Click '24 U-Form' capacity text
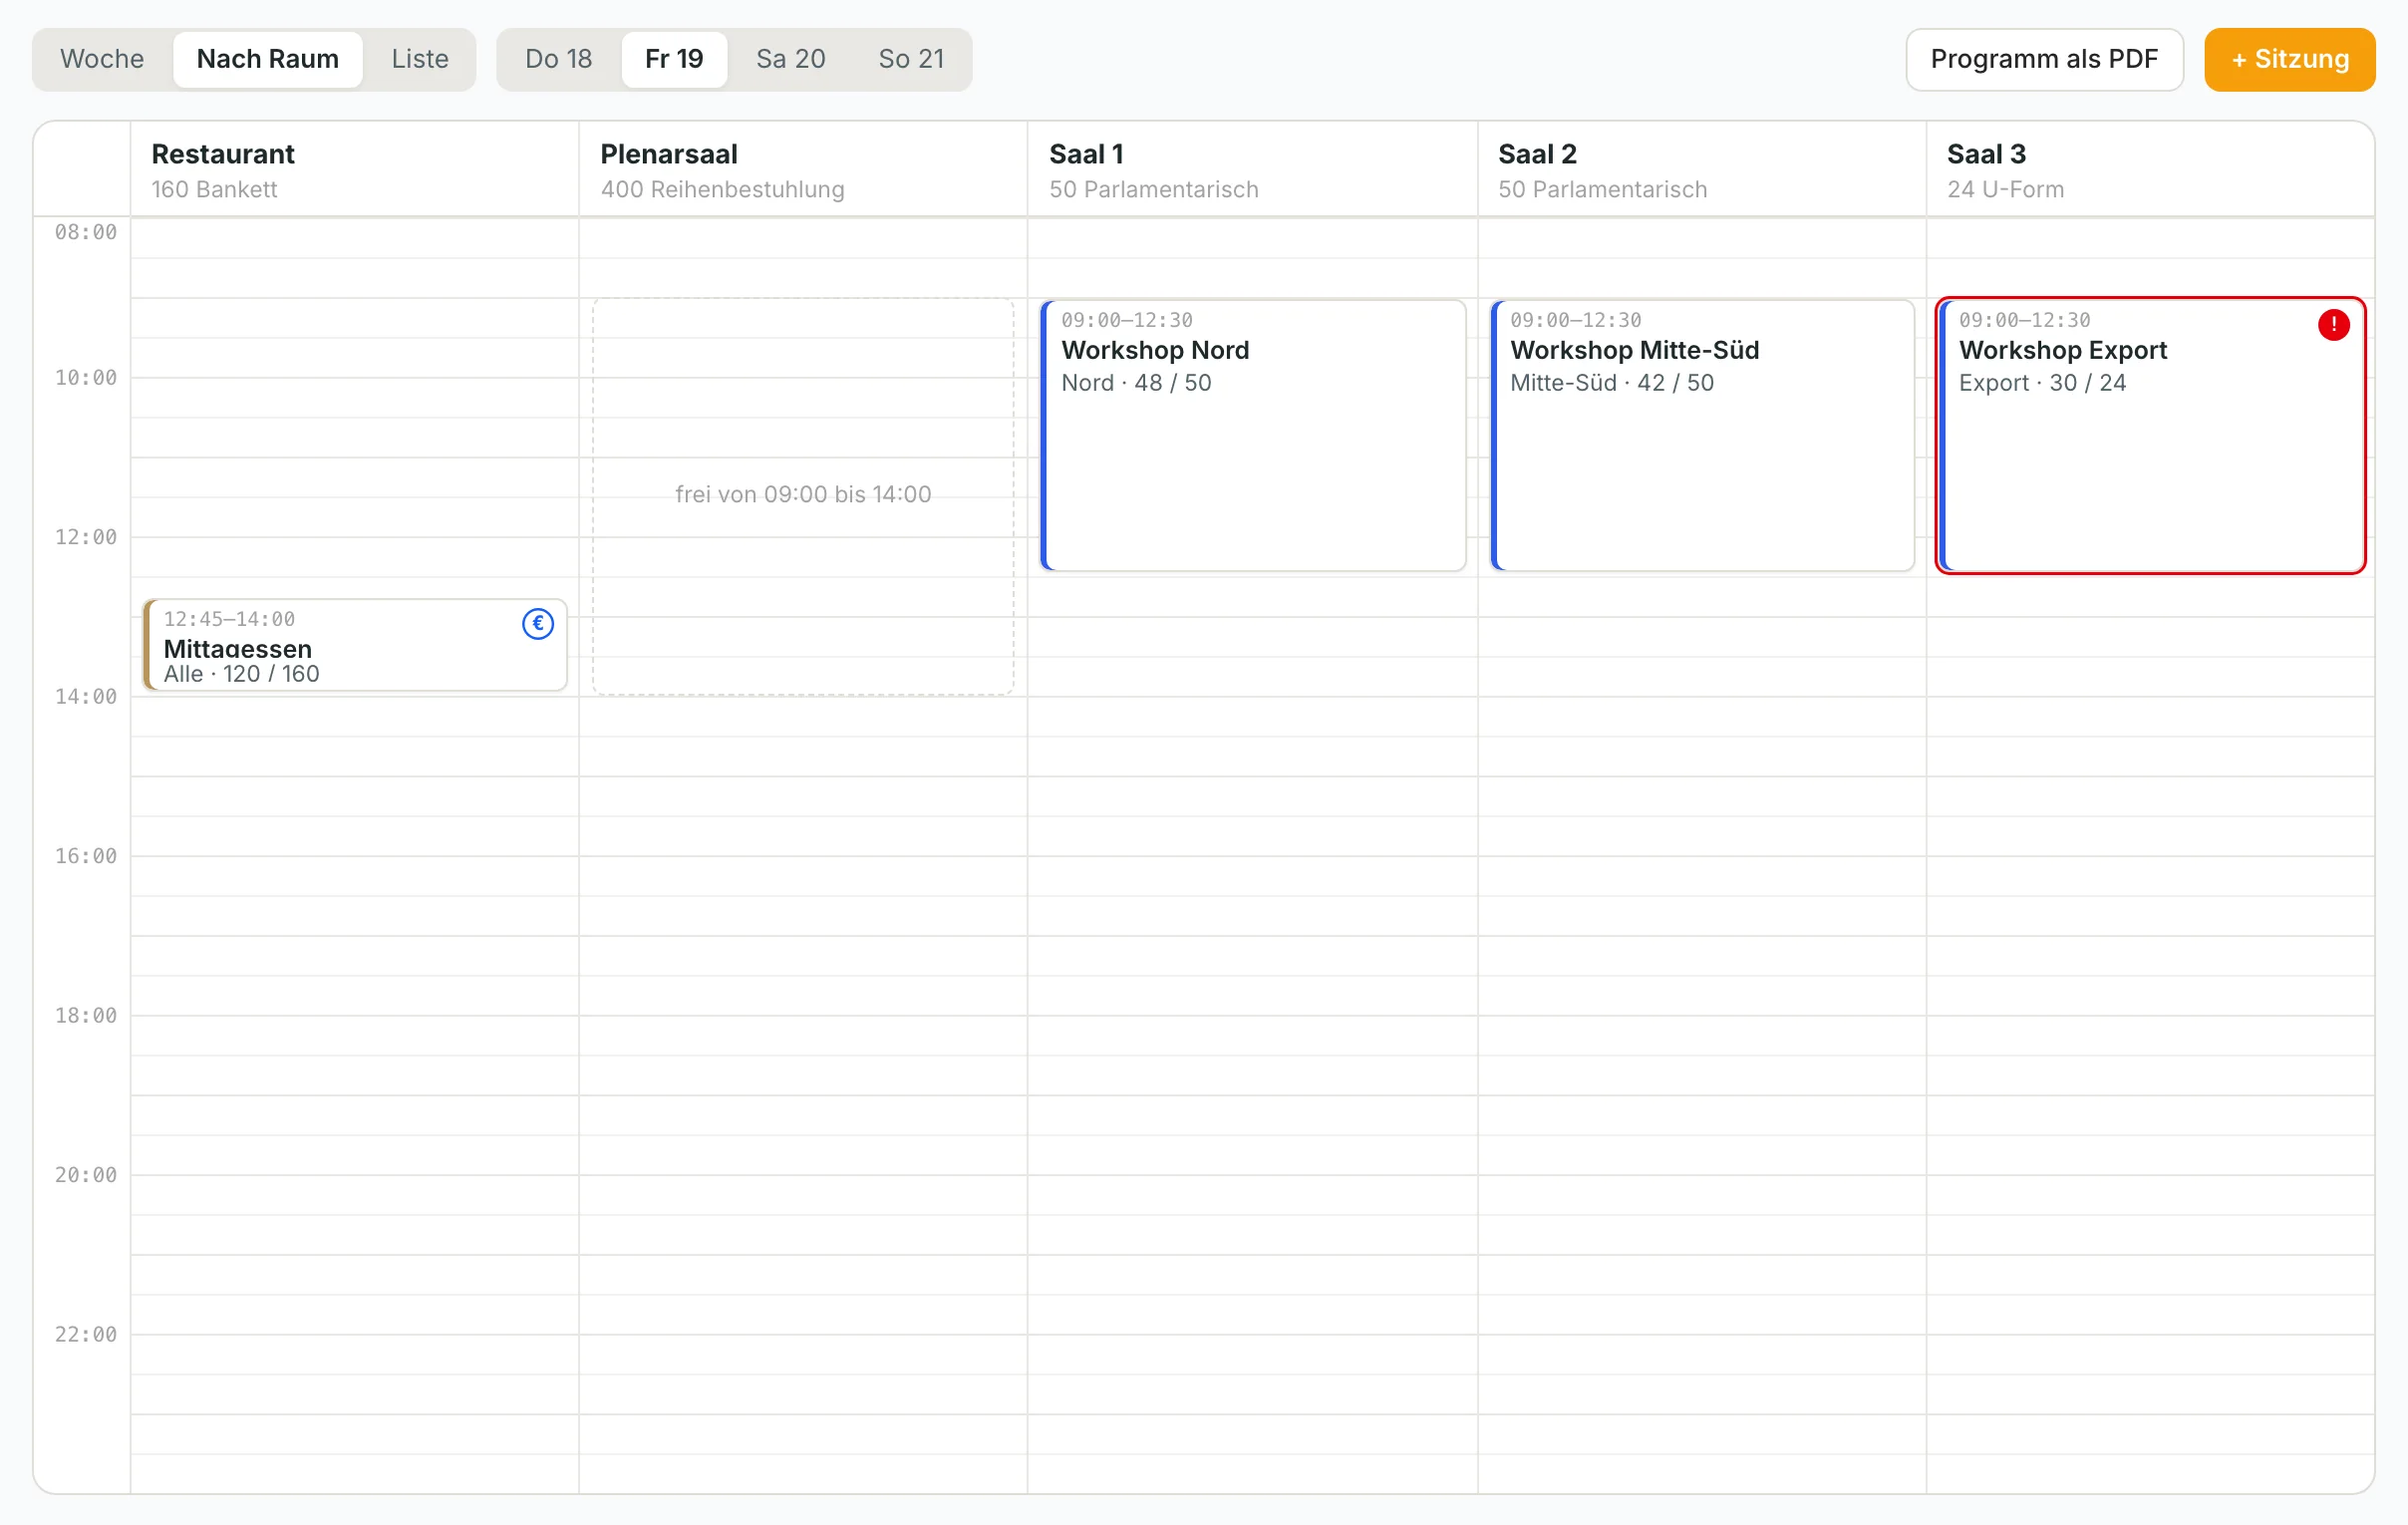This screenshot has height=1525, width=2408. (x=2005, y=189)
